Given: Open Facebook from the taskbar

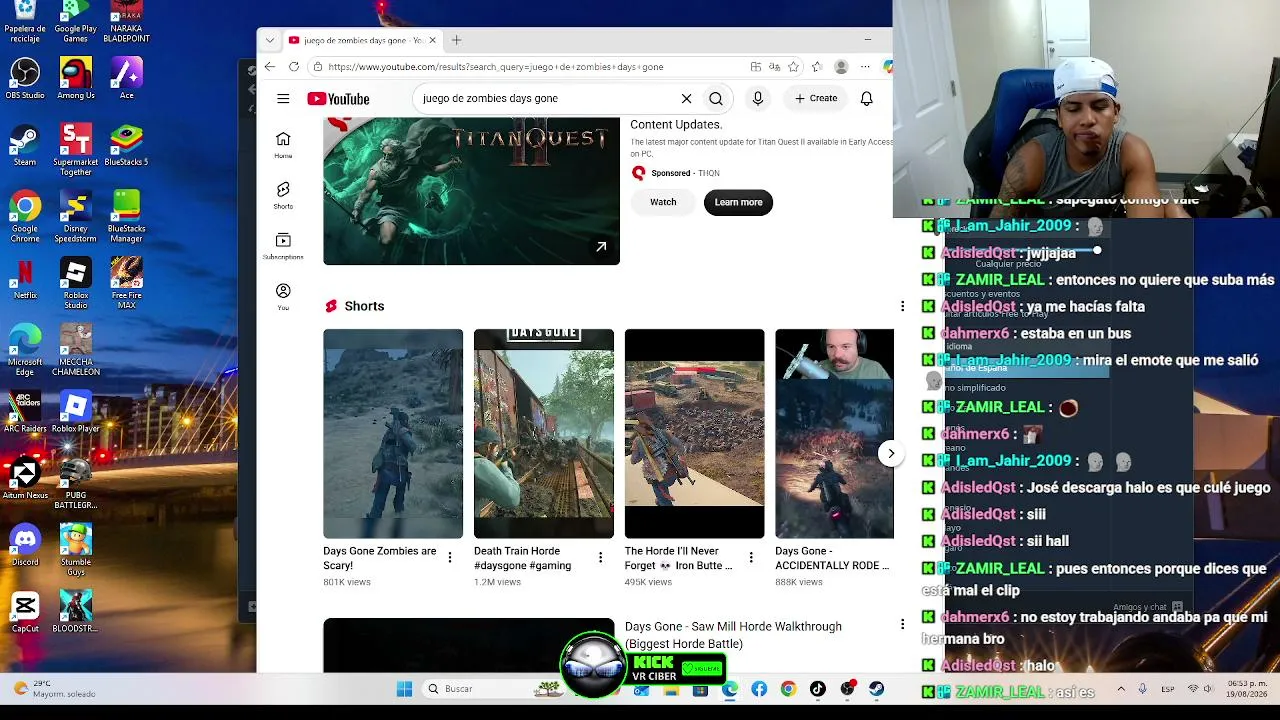Looking at the screenshot, I should tap(759, 689).
